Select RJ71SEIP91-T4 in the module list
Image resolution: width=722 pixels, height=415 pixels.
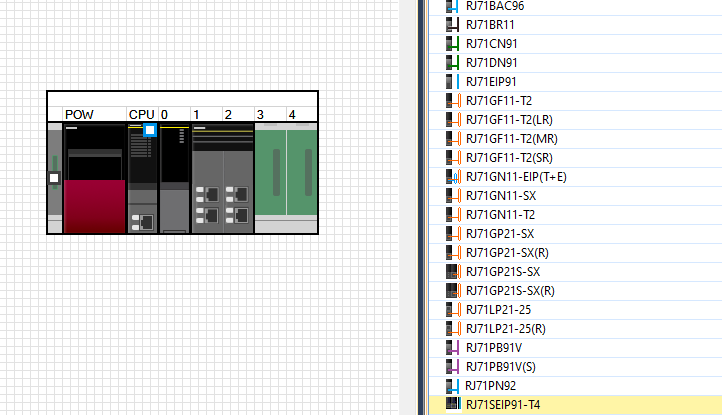click(505, 405)
